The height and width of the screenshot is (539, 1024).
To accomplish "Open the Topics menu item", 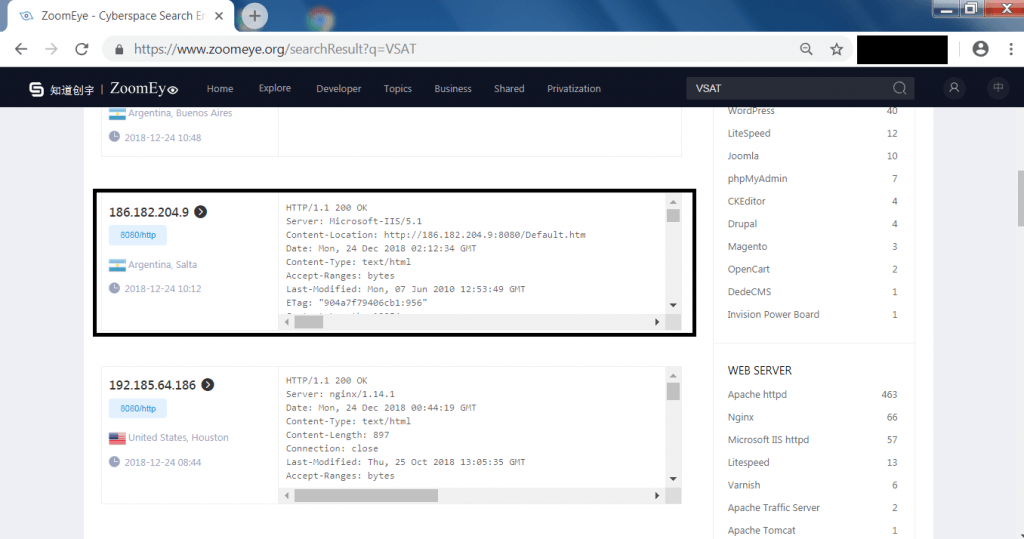I will (x=398, y=88).
